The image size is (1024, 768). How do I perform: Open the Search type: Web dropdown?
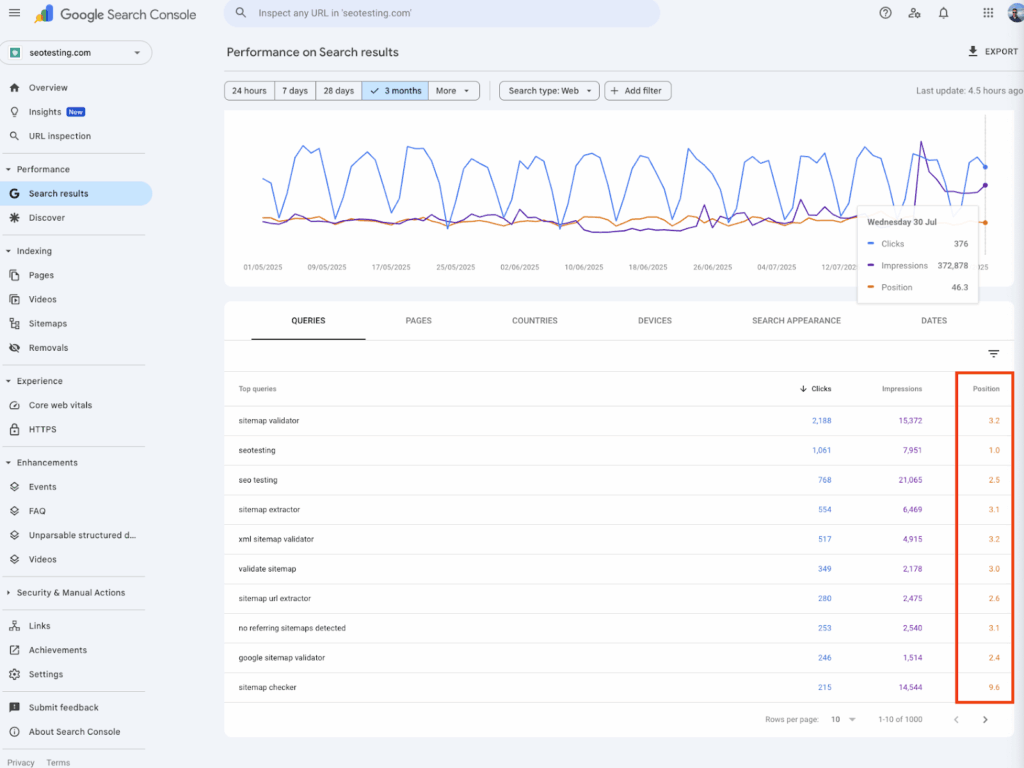coord(549,91)
